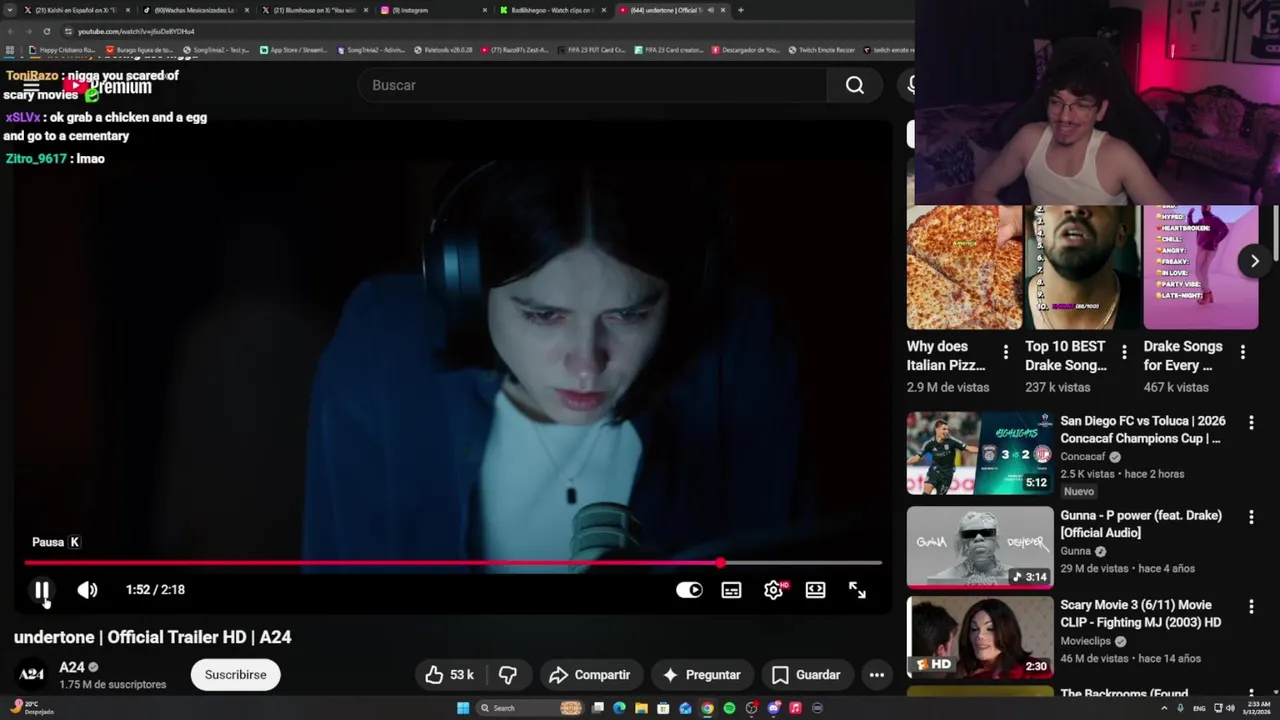This screenshot has height=720, width=1280.
Task: Pause the undertone trailer video
Action: (x=42, y=590)
